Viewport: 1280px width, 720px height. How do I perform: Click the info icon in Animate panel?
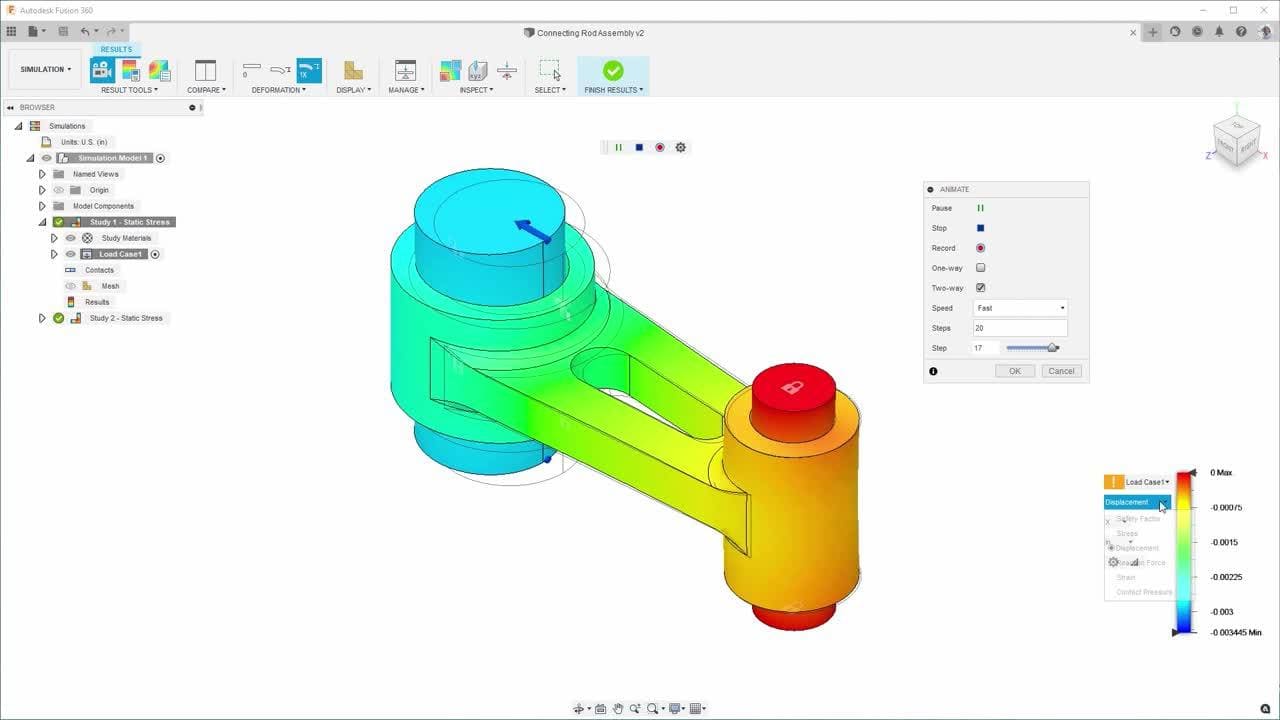point(933,371)
